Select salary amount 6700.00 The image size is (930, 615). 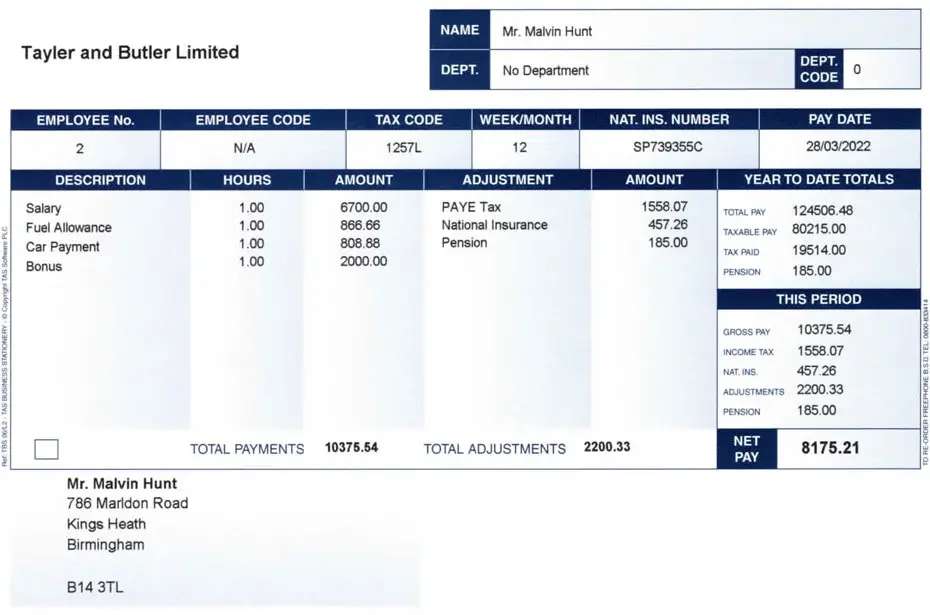click(364, 207)
